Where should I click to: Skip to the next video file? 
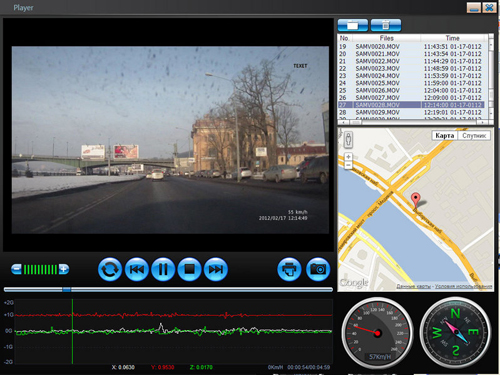pos(216,269)
